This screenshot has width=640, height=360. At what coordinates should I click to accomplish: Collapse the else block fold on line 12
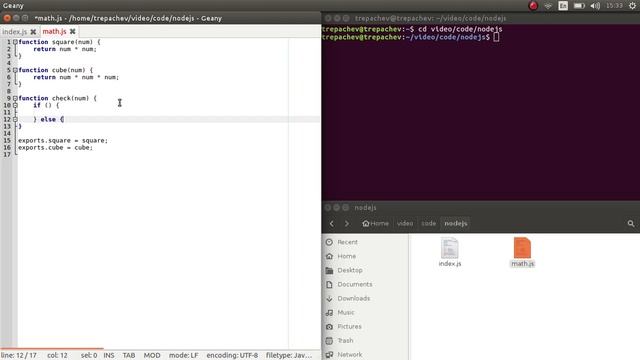15,120
